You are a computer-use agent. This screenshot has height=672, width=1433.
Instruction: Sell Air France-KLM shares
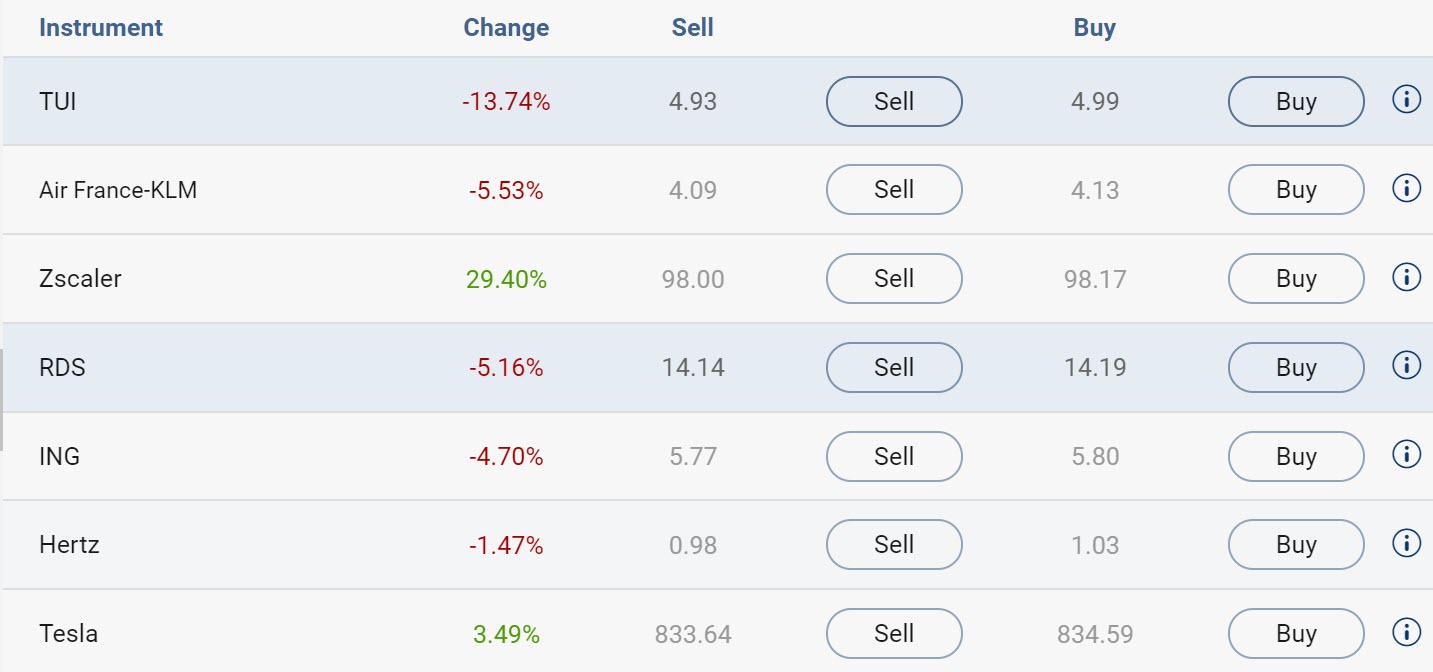click(893, 189)
